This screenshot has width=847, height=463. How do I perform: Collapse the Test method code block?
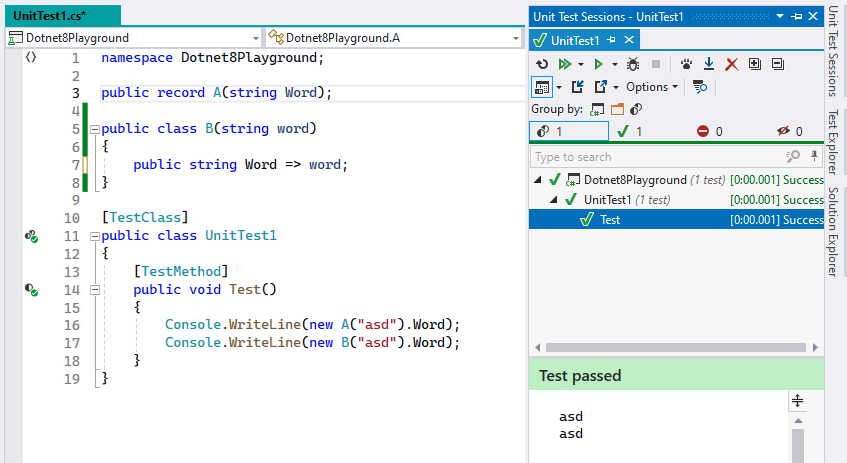point(95,290)
